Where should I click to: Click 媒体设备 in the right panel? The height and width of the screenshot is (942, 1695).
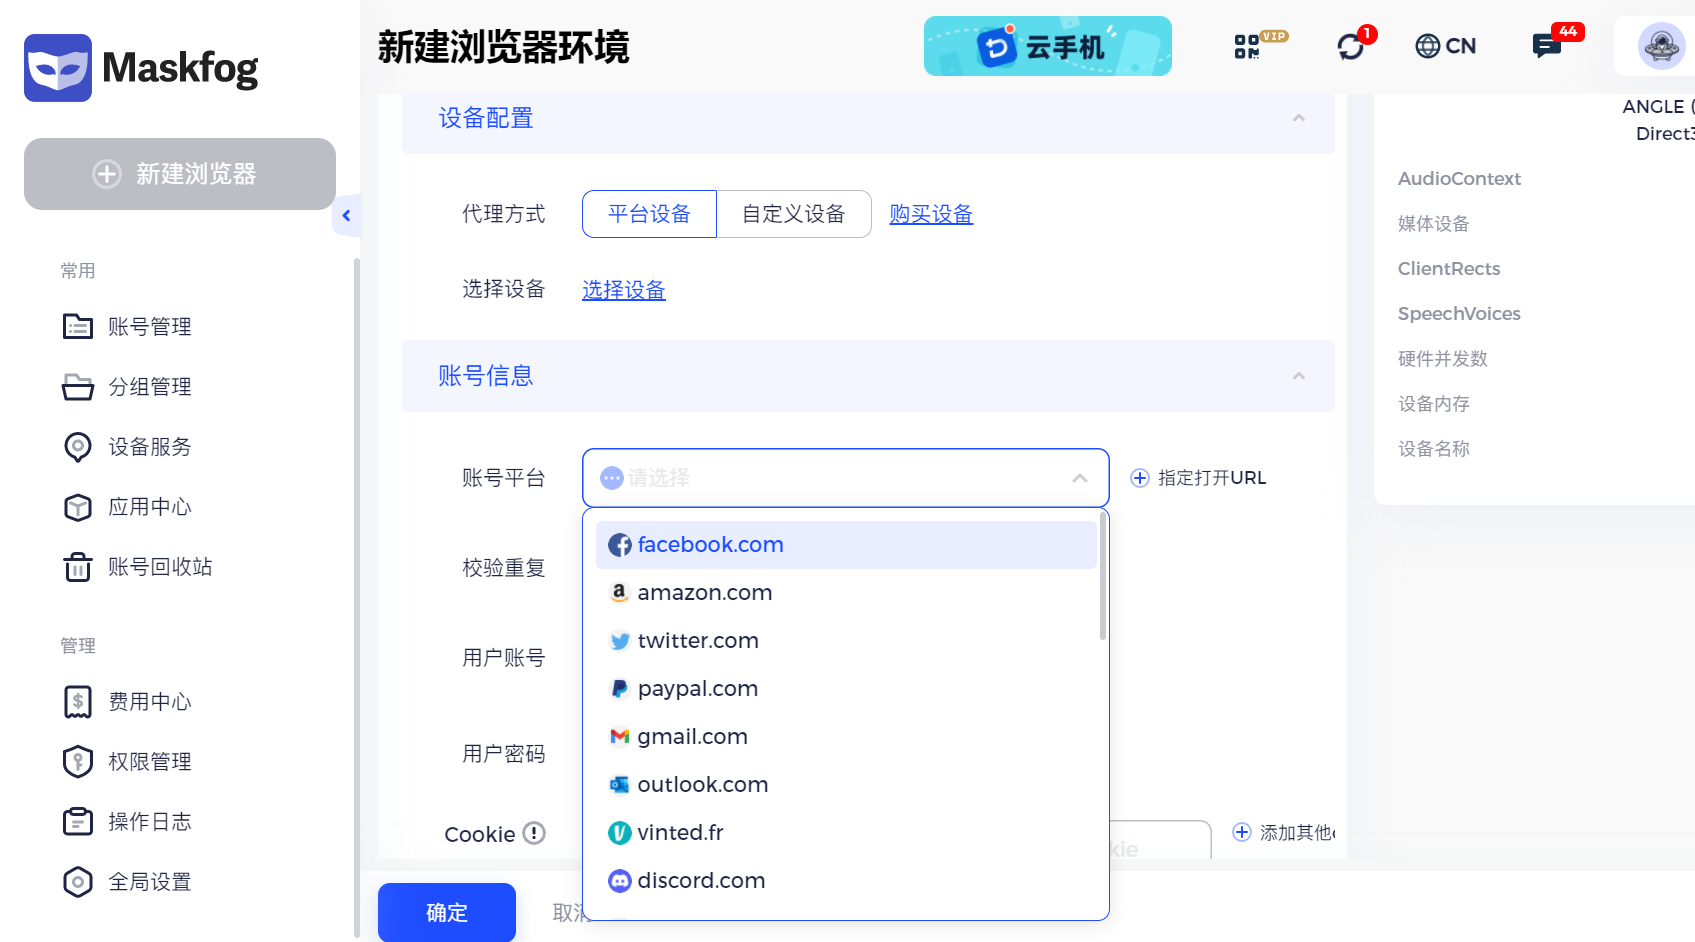click(x=1434, y=224)
